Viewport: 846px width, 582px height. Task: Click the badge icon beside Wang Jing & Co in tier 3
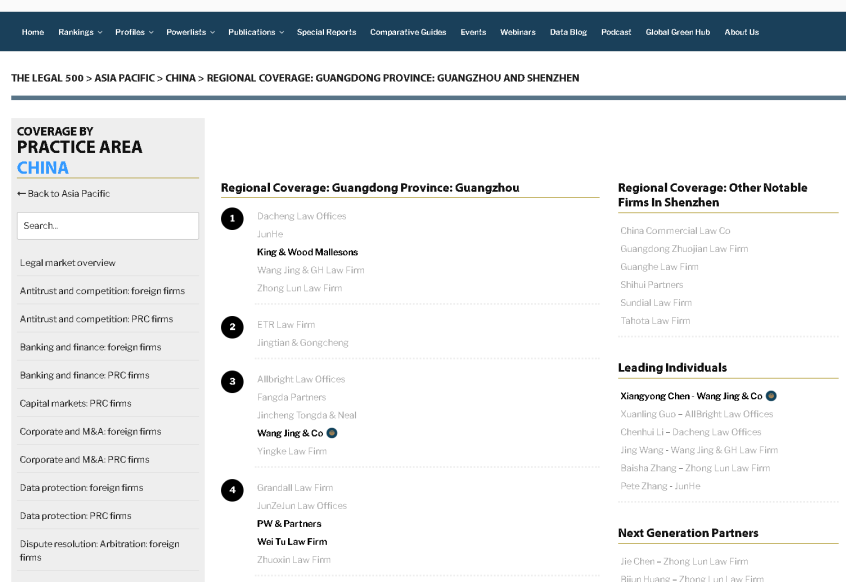click(332, 433)
